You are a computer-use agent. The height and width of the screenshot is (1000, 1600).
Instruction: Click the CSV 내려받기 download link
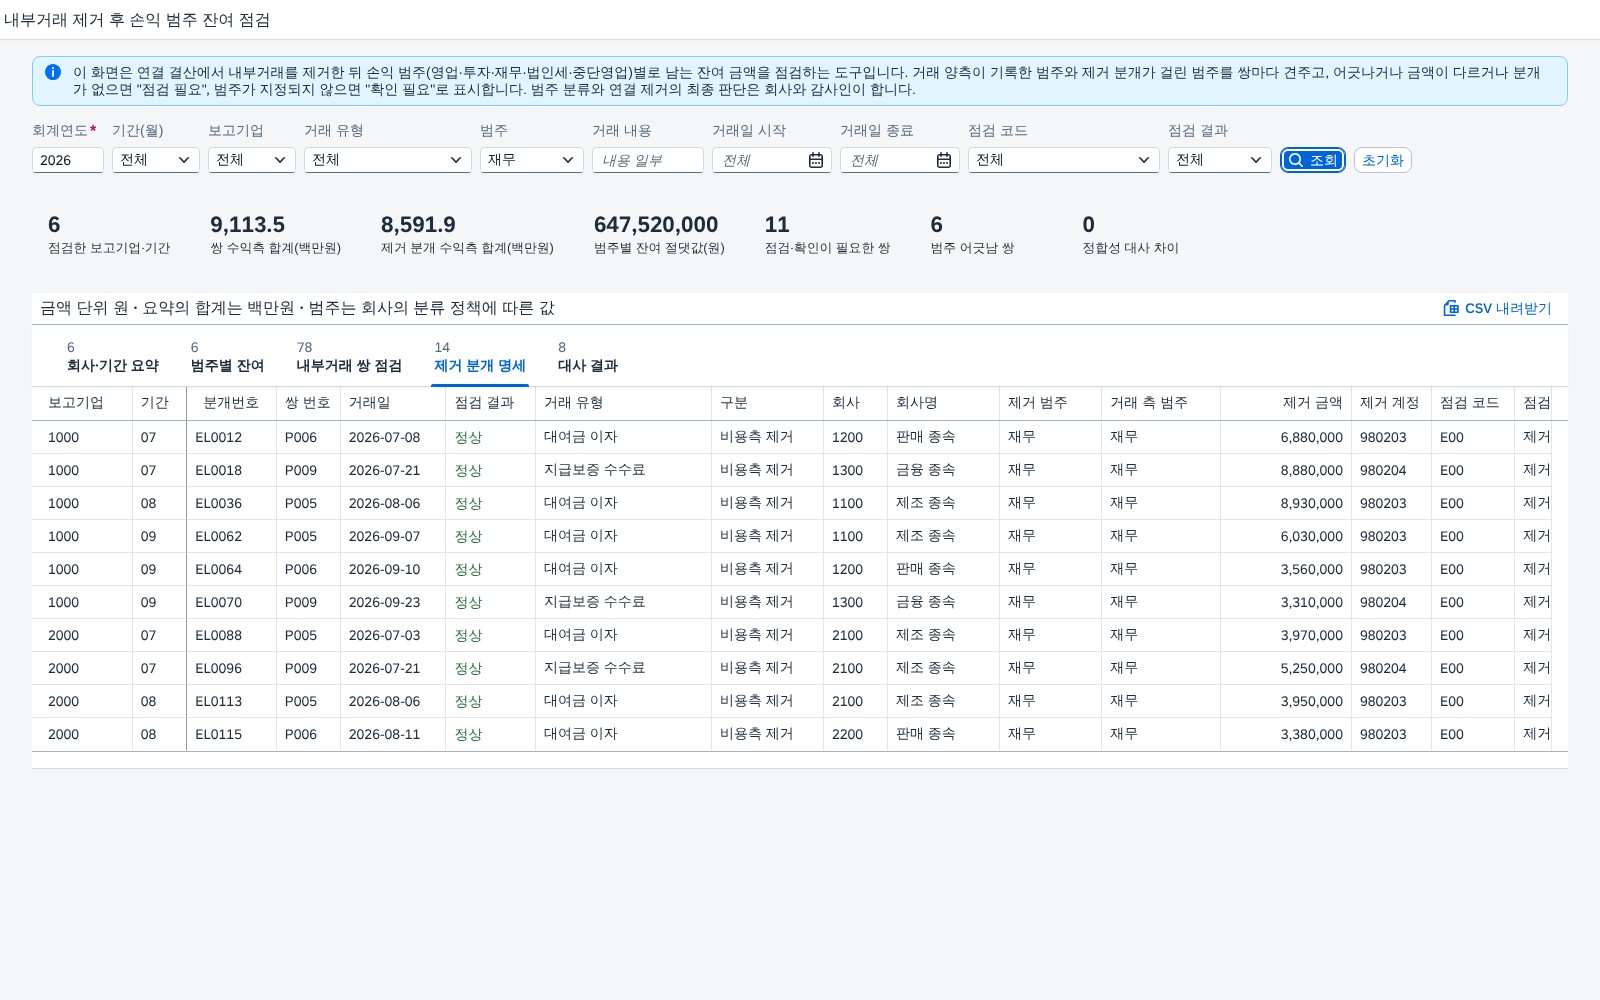(1497, 308)
